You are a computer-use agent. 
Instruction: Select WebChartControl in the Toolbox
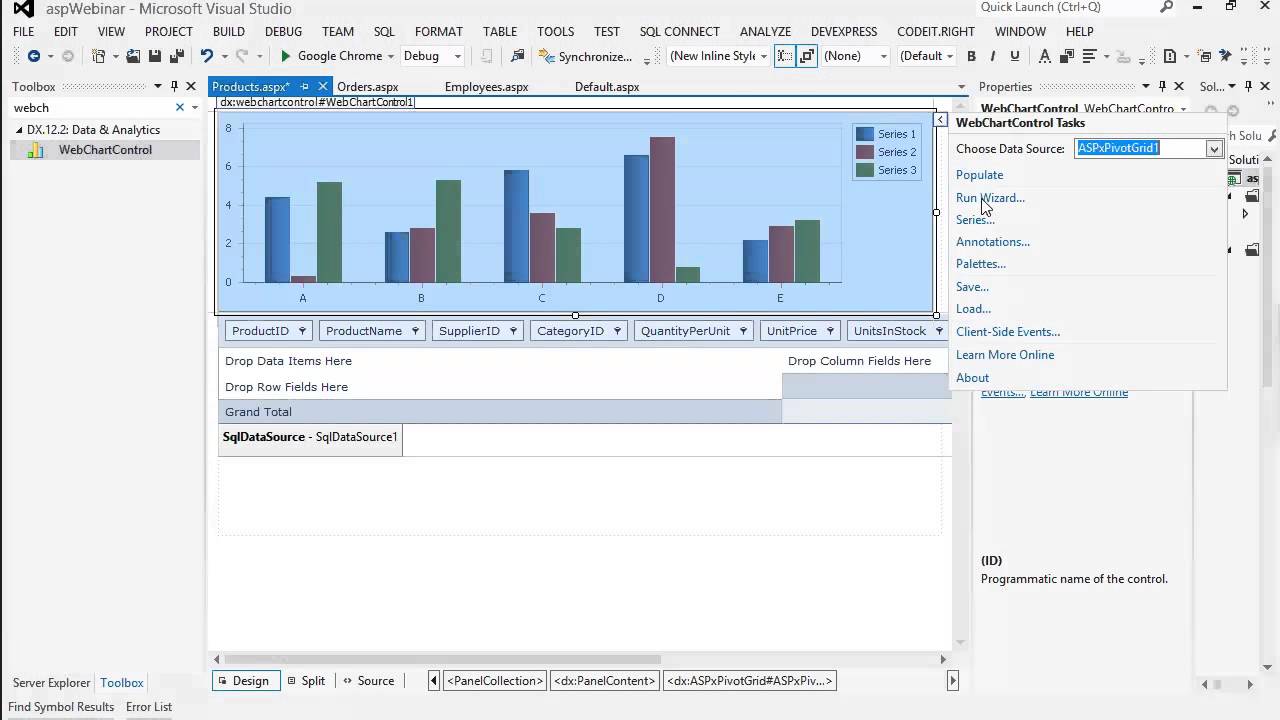coord(105,150)
